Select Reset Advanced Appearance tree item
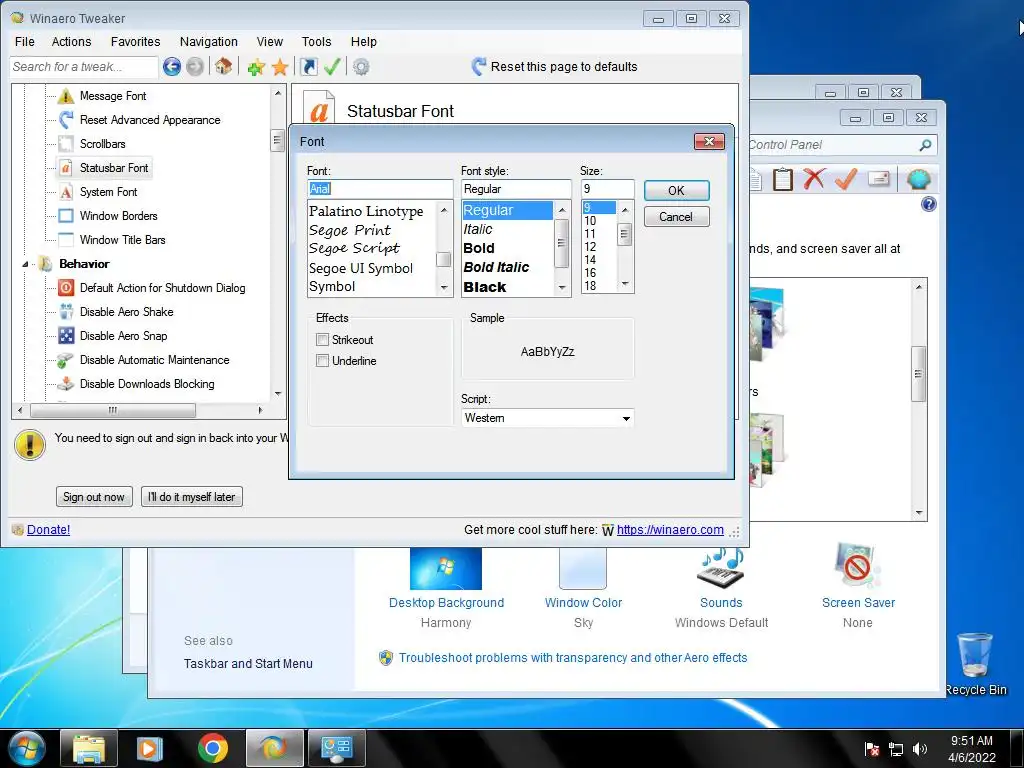The image size is (1024, 768). click(150, 120)
